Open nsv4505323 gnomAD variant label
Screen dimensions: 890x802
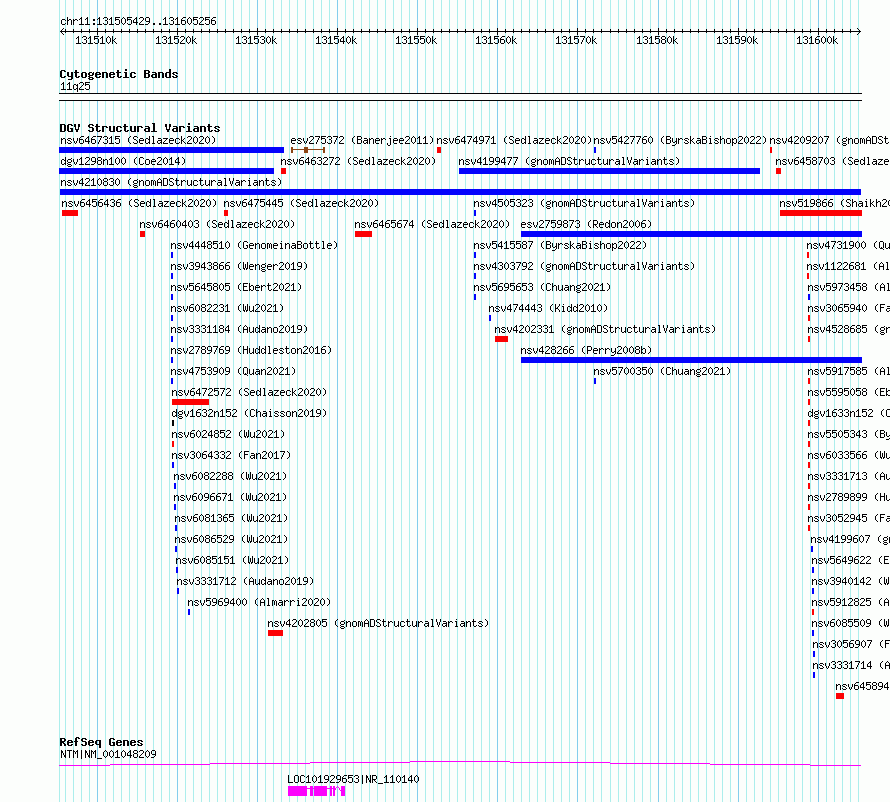pos(584,203)
